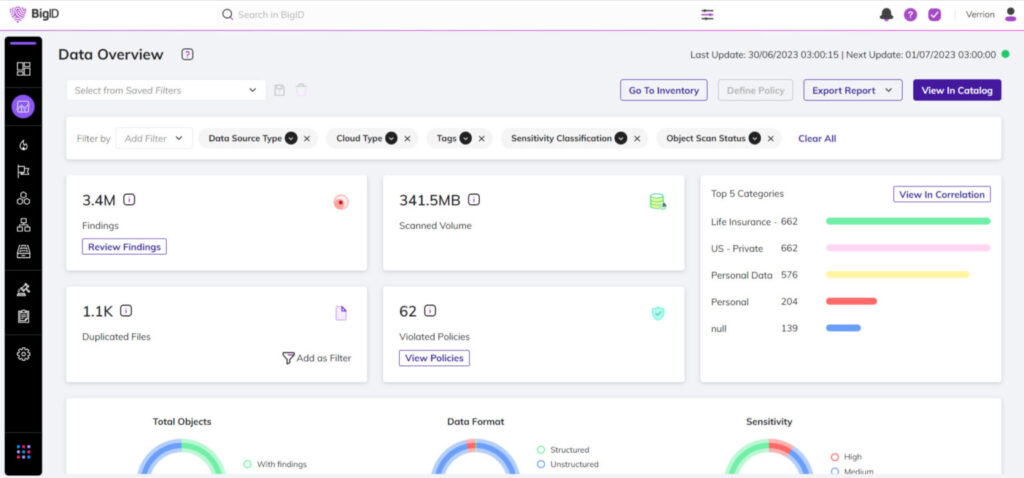
Task: Click the Search in BigID field
Action: tap(400, 15)
